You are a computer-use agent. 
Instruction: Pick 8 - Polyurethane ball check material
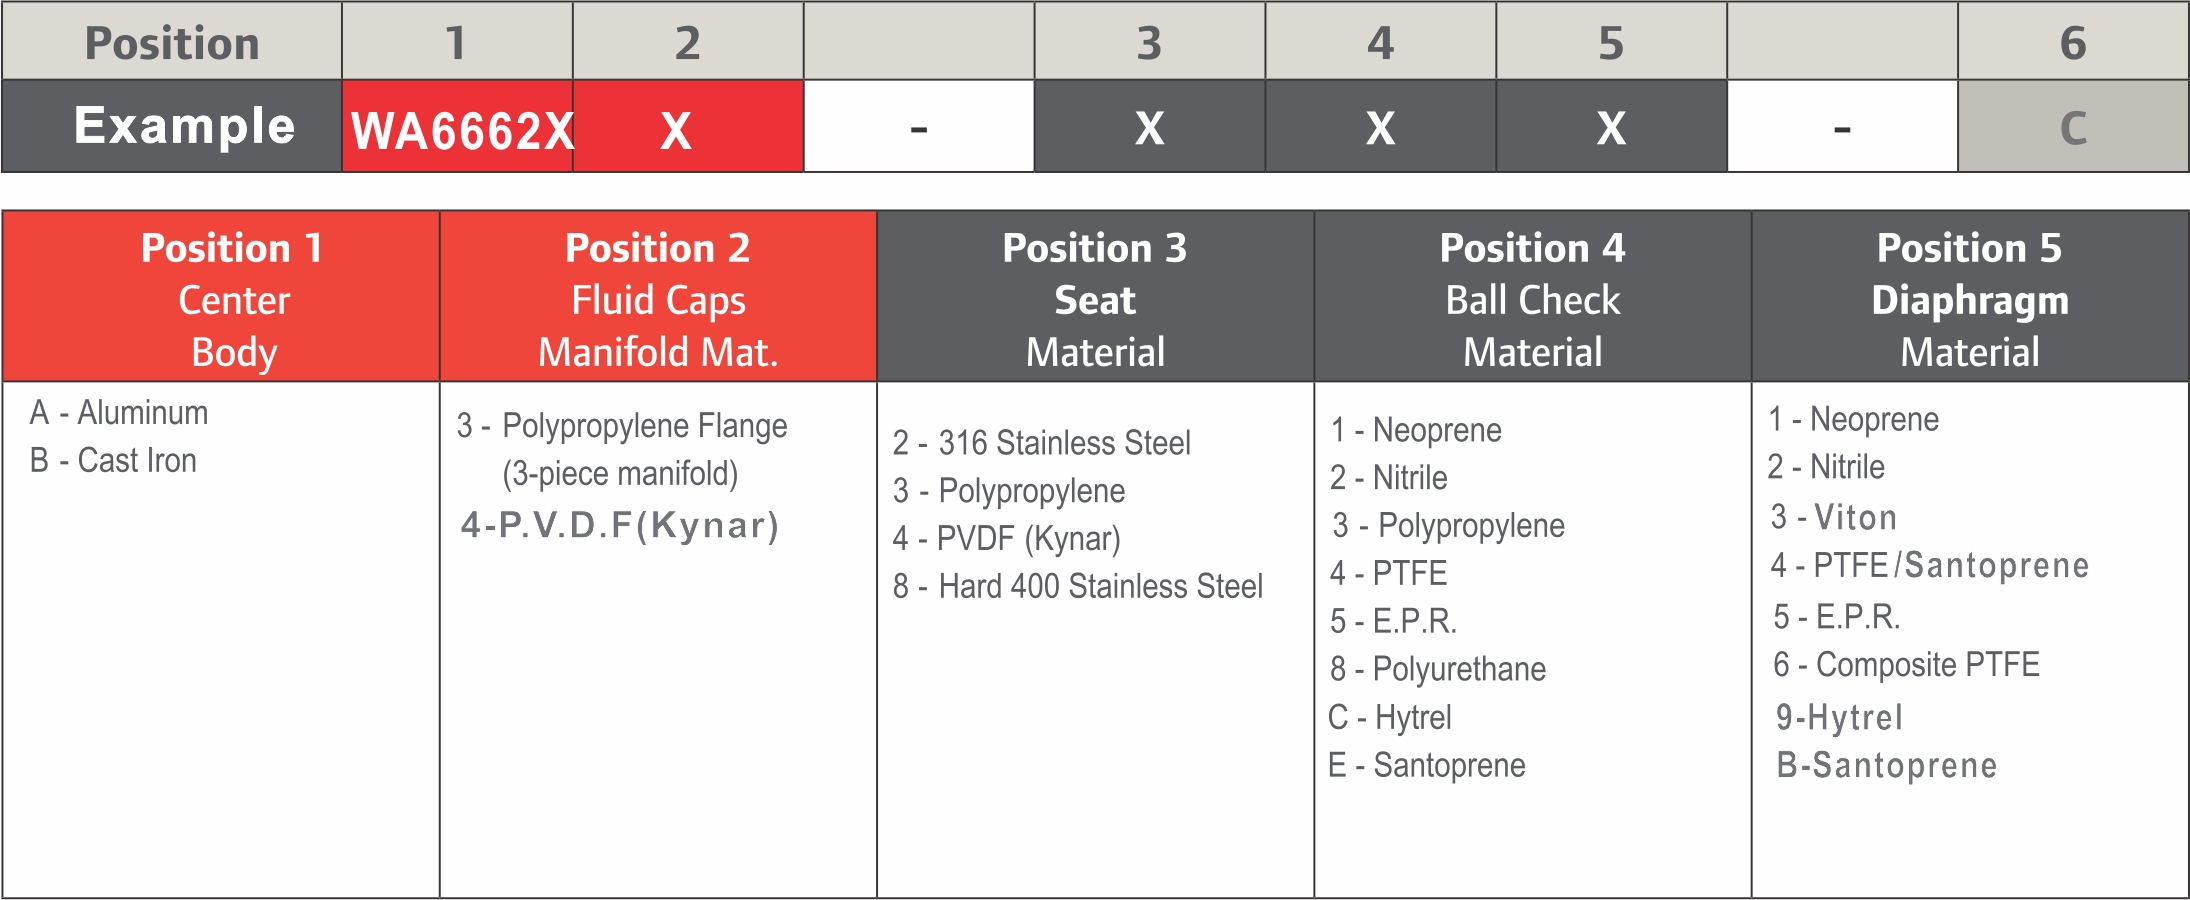point(1437,669)
